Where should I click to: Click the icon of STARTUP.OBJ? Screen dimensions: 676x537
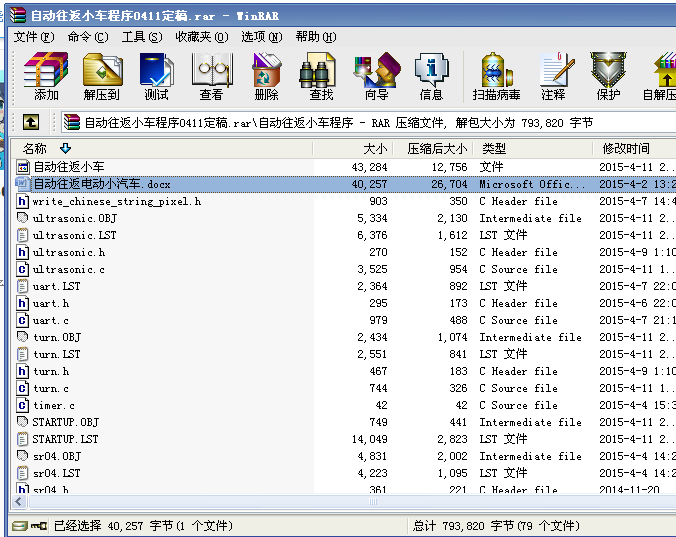(23, 422)
